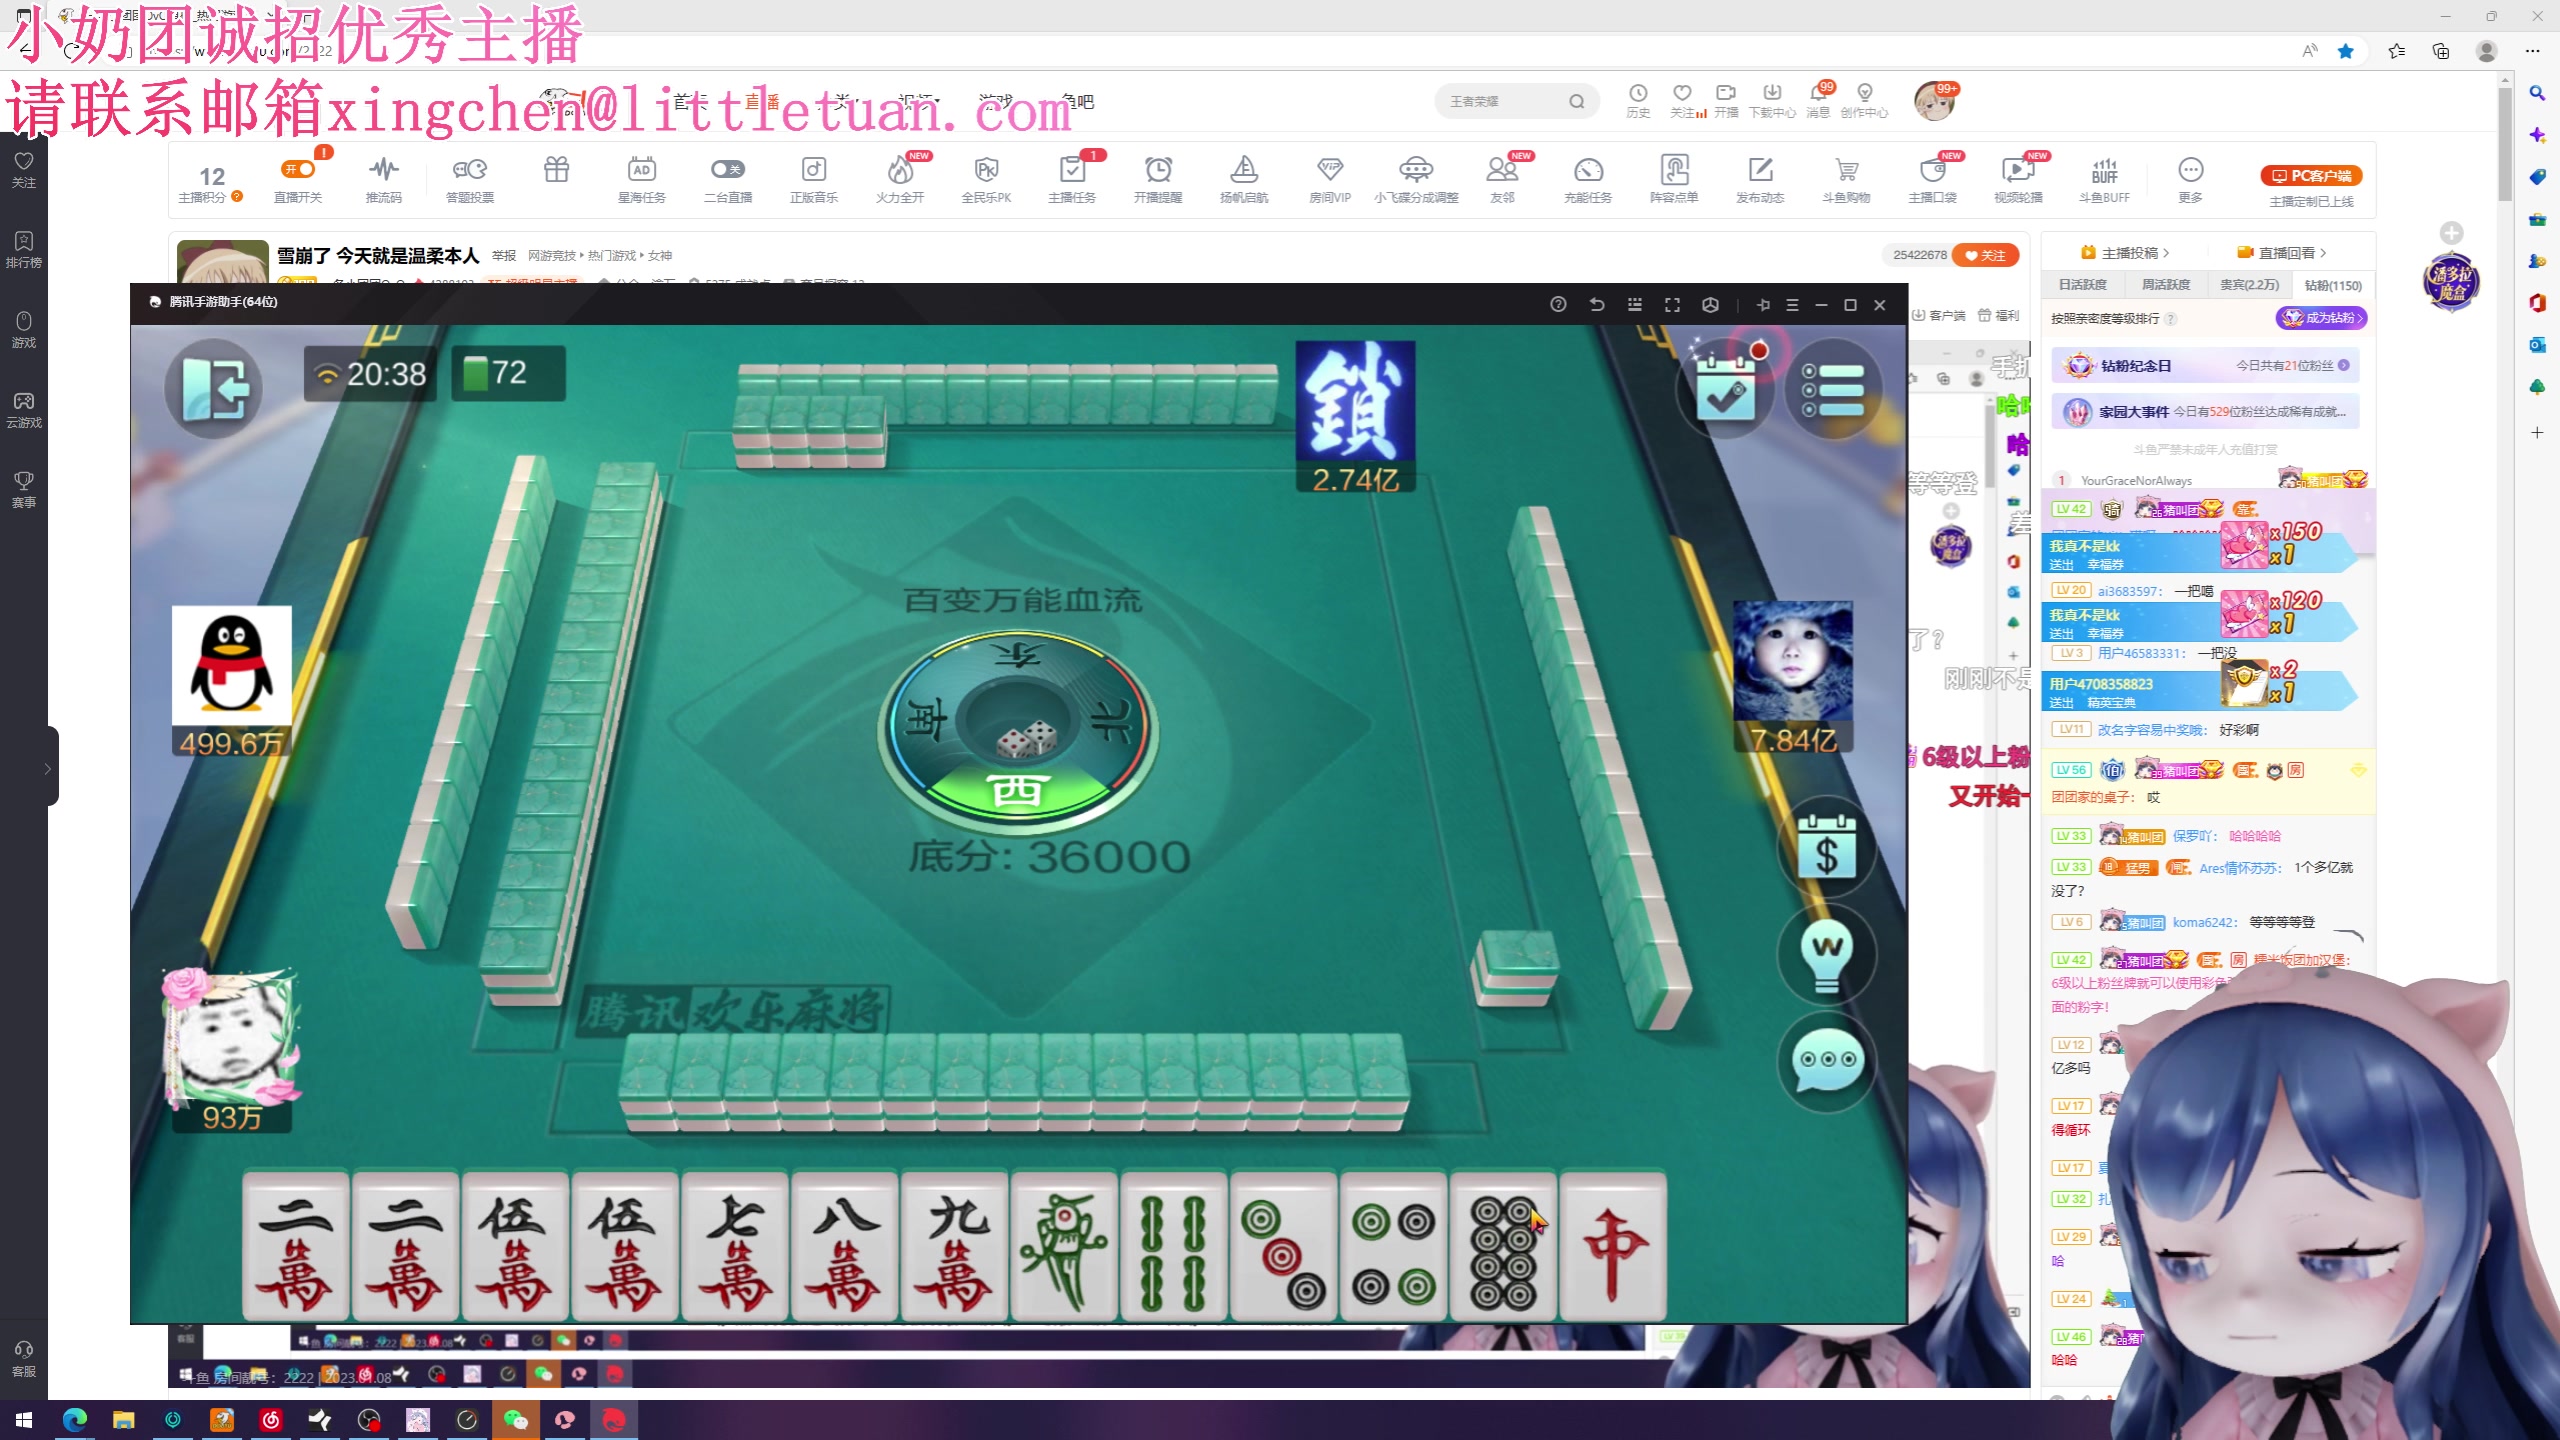Click the PC客户端 button
The image size is (2560, 1440).
click(x=2311, y=176)
